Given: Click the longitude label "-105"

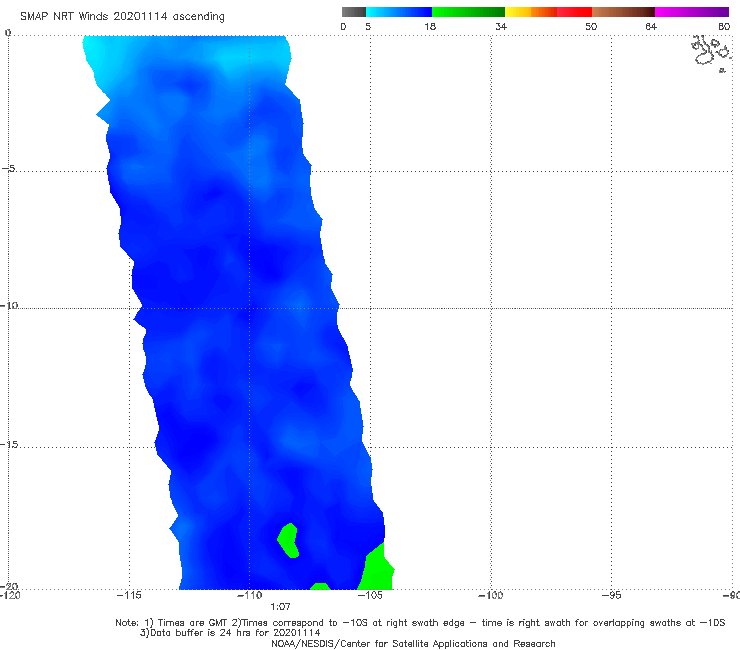Looking at the screenshot, I should point(370,595).
